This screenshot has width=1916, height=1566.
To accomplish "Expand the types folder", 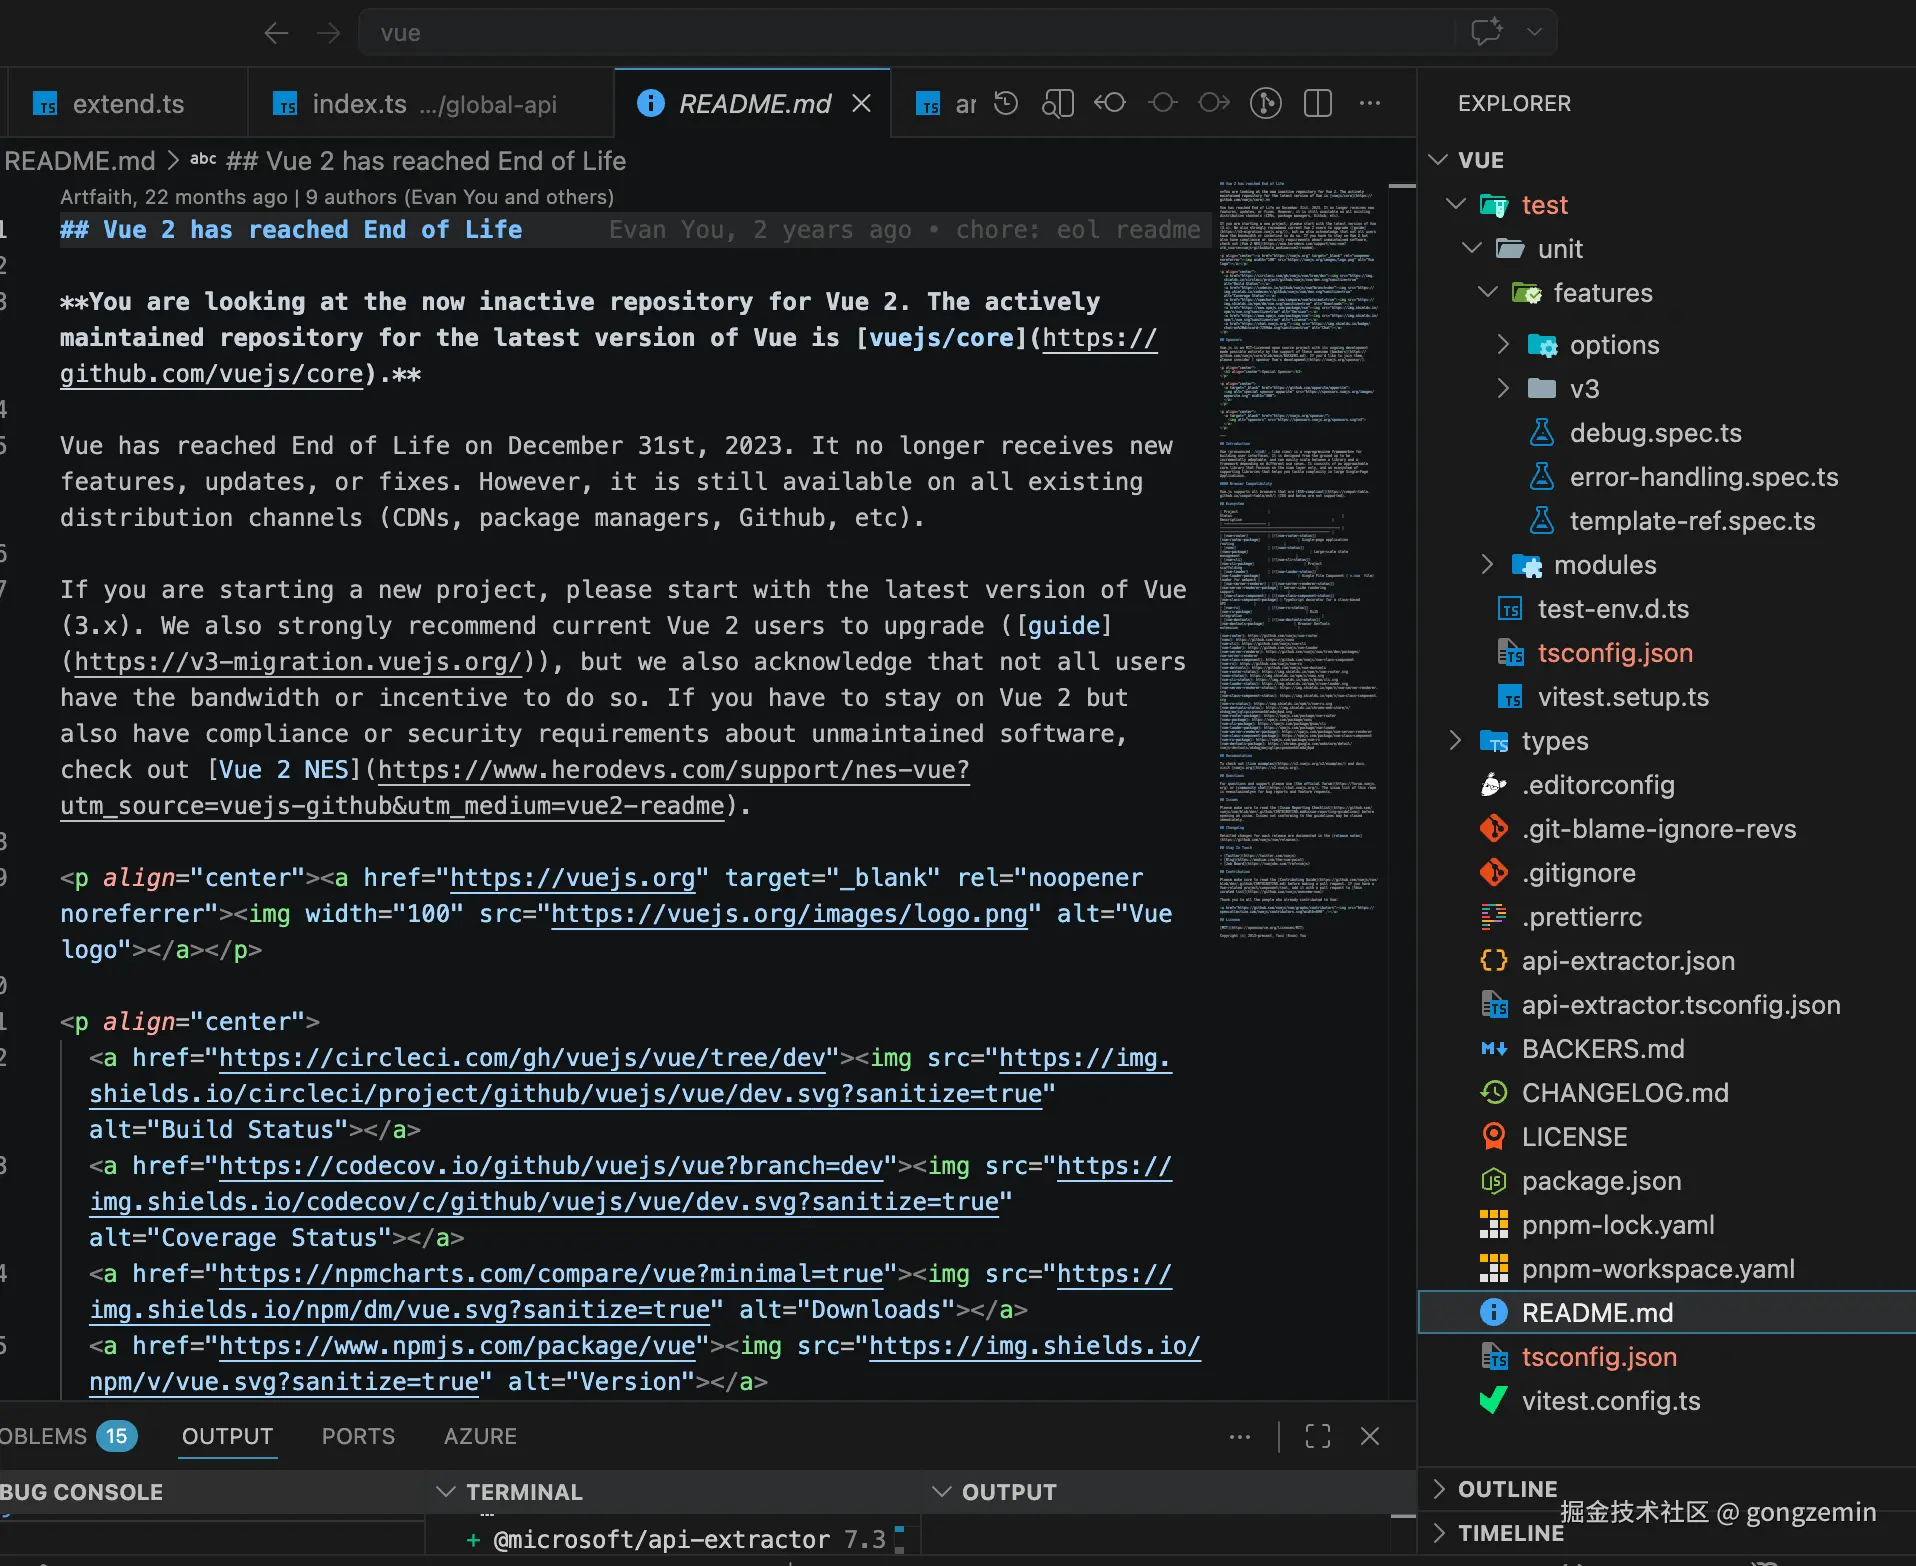I will pyautogui.click(x=1456, y=741).
